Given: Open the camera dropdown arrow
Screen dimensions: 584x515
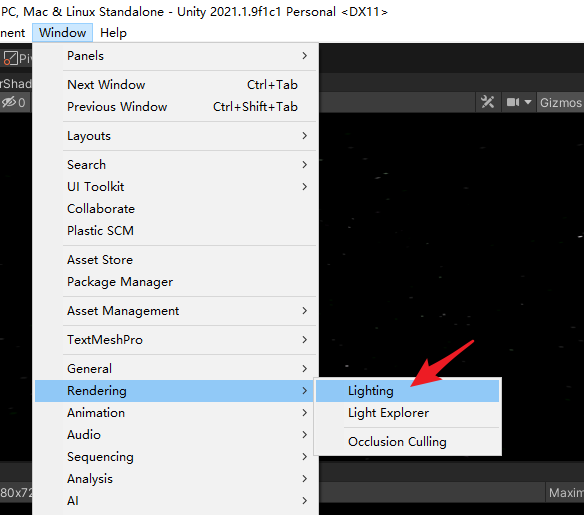Looking at the screenshot, I should tap(528, 102).
